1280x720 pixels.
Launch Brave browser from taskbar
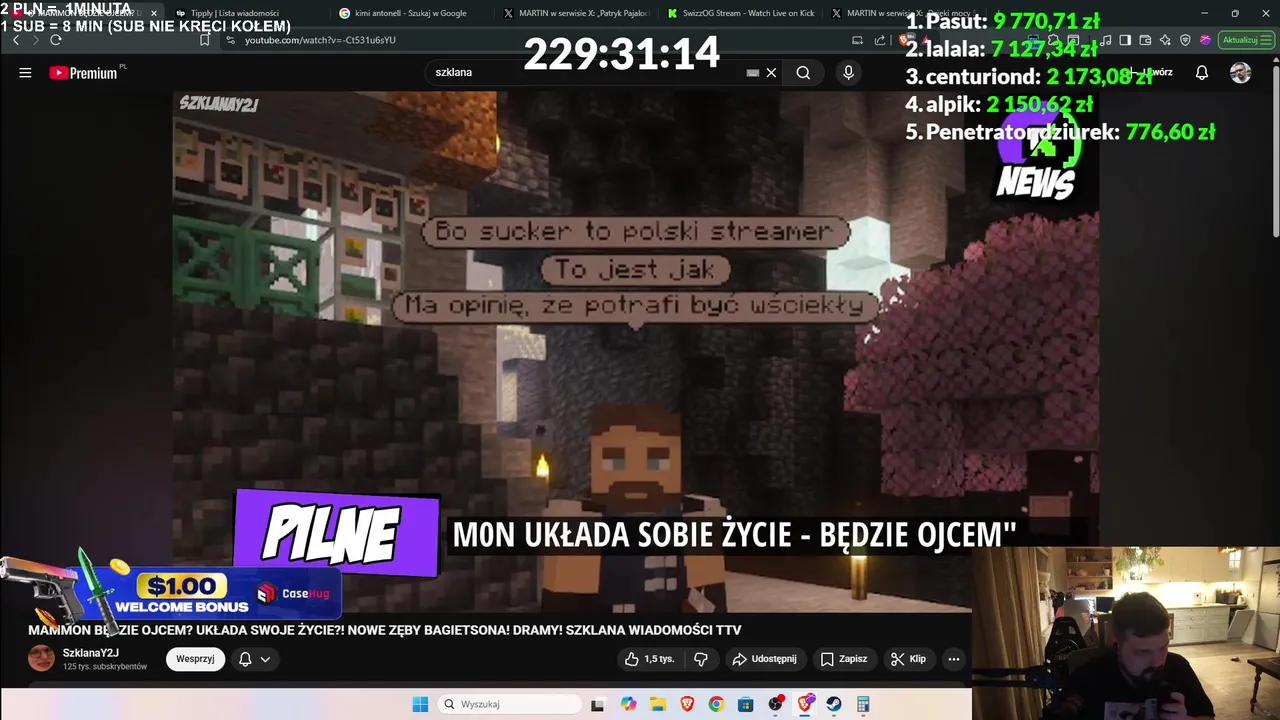coord(687,704)
